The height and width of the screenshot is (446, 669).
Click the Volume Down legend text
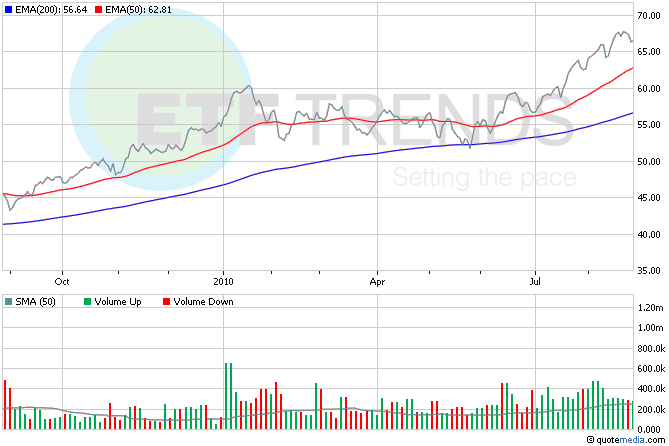204,302
